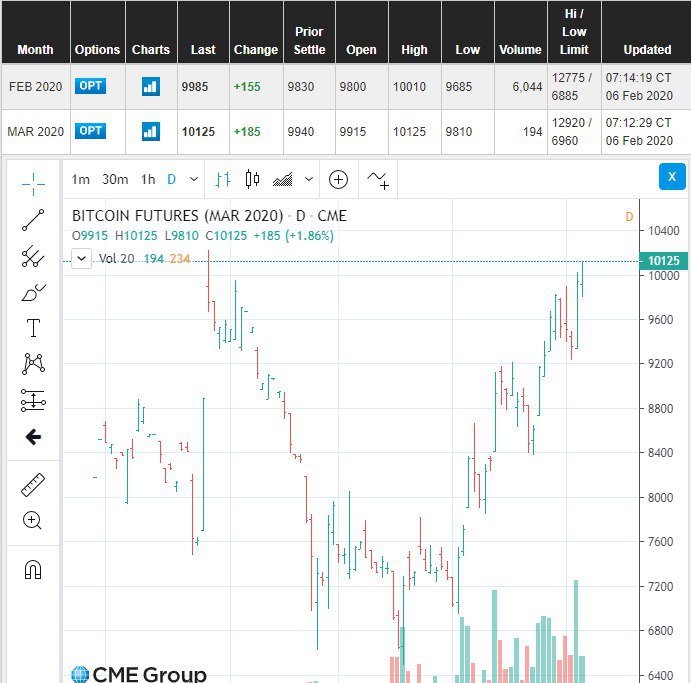Viewport: 691px width, 683px height.
Task: Open OPT options for MAR 2020
Action: [x=90, y=131]
